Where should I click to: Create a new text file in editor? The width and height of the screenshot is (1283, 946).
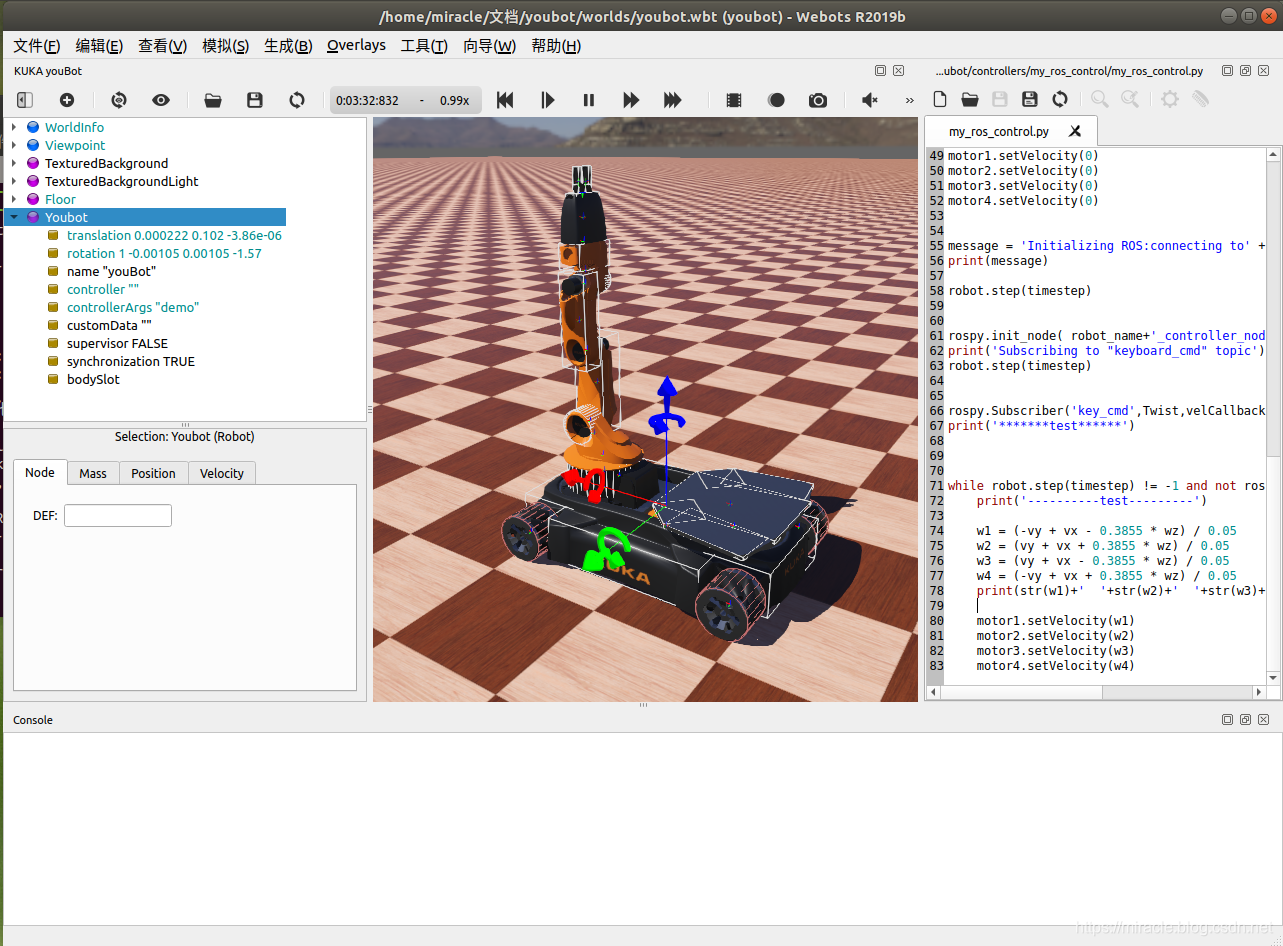(x=940, y=99)
